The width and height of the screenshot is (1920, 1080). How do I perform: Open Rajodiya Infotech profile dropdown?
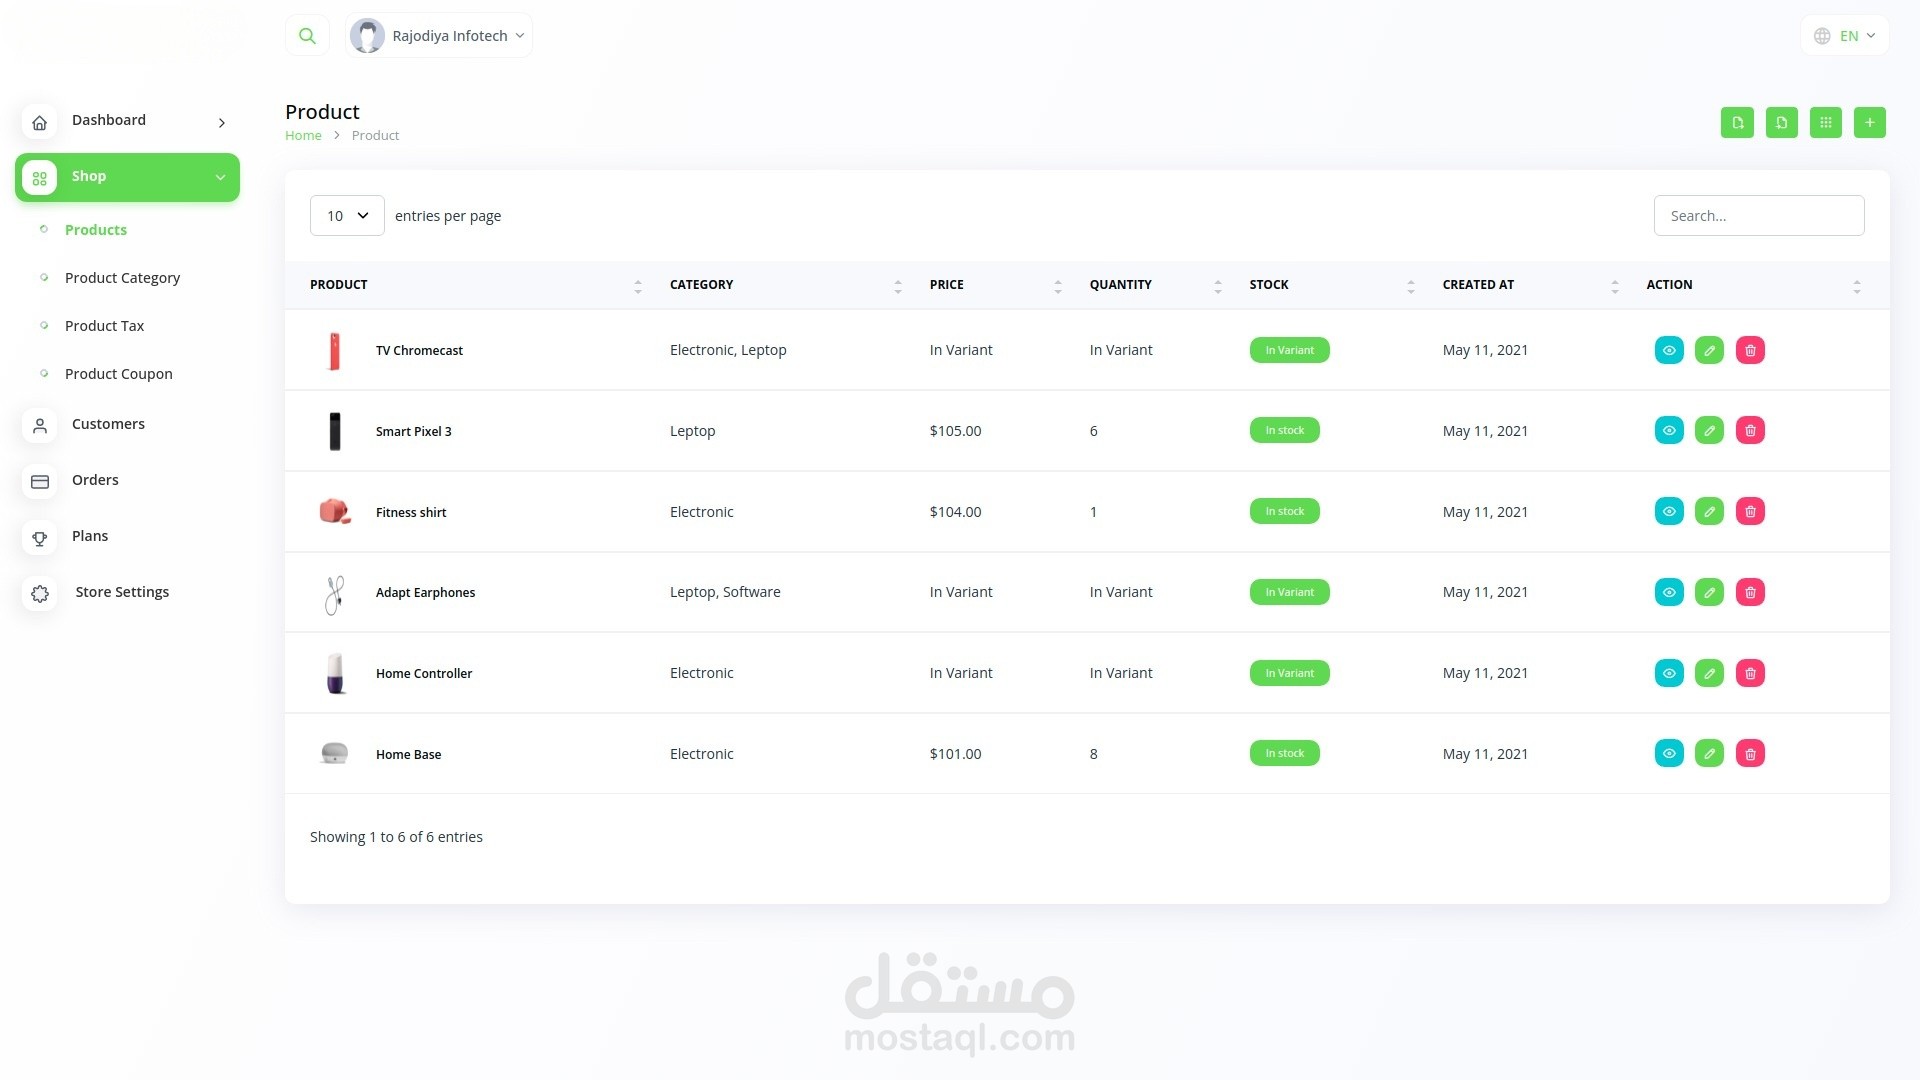439,36
